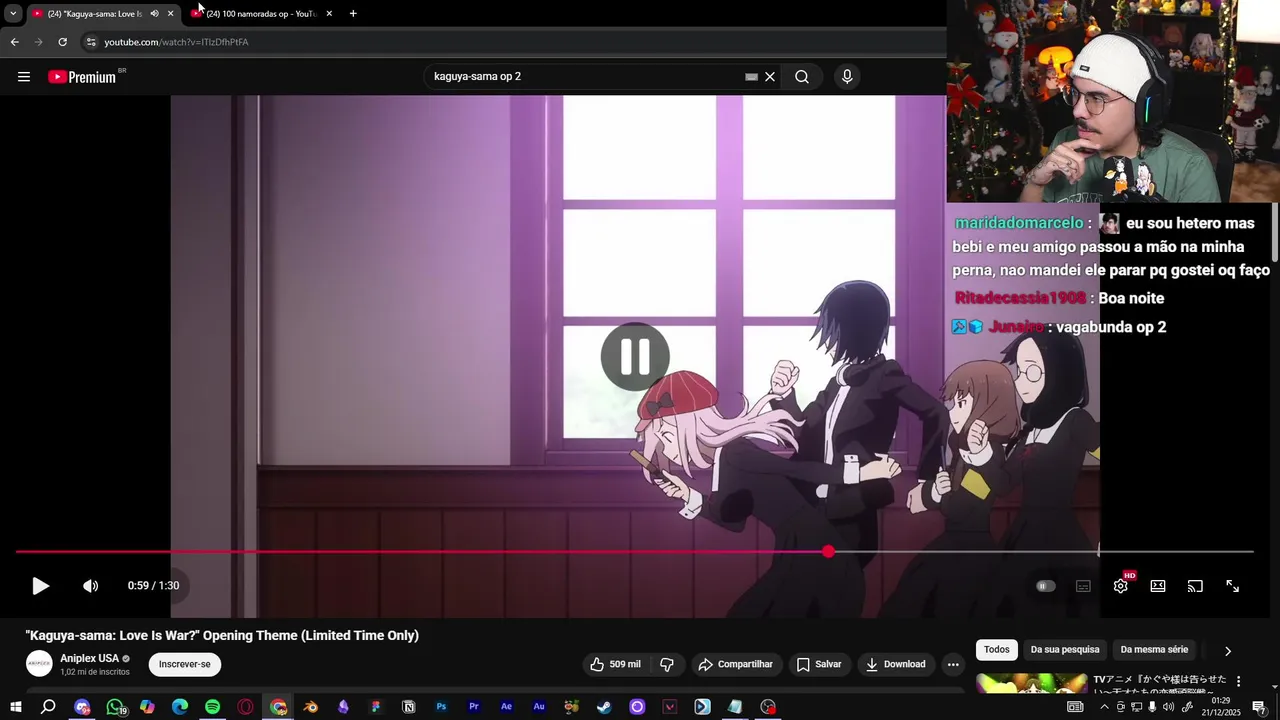Screen dimensions: 1280x720
Task: Subscribe with the Inscrever-se button
Action: (185, 664)
